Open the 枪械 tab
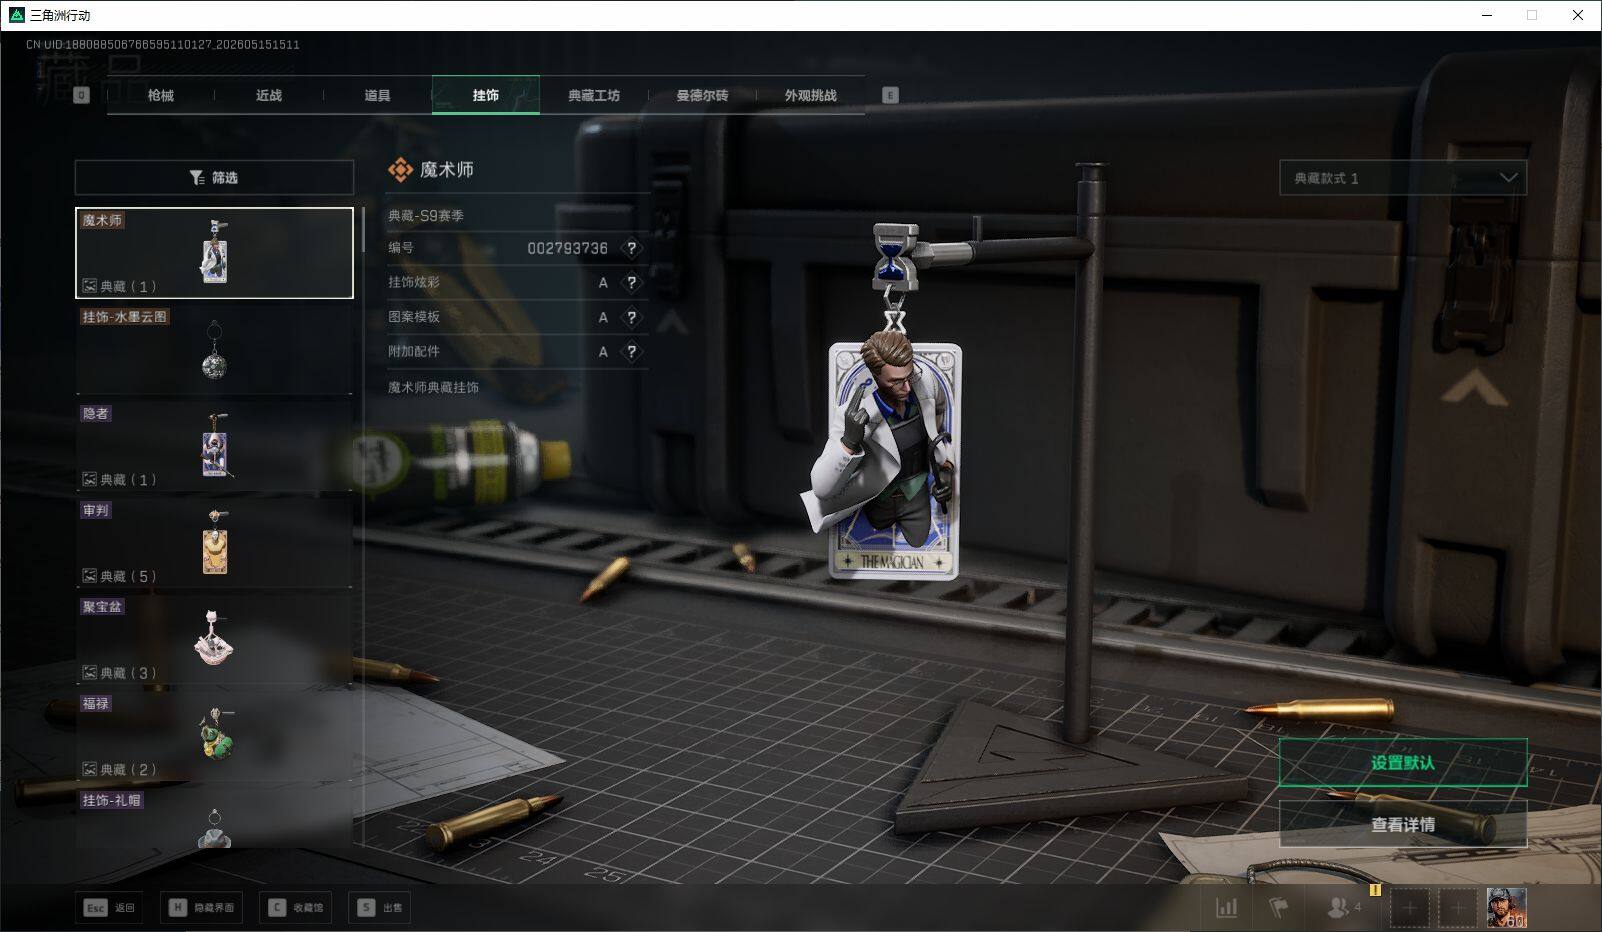Image resolution: width=1602 pixels, height=932 pixels. click(x=160, y=95)
